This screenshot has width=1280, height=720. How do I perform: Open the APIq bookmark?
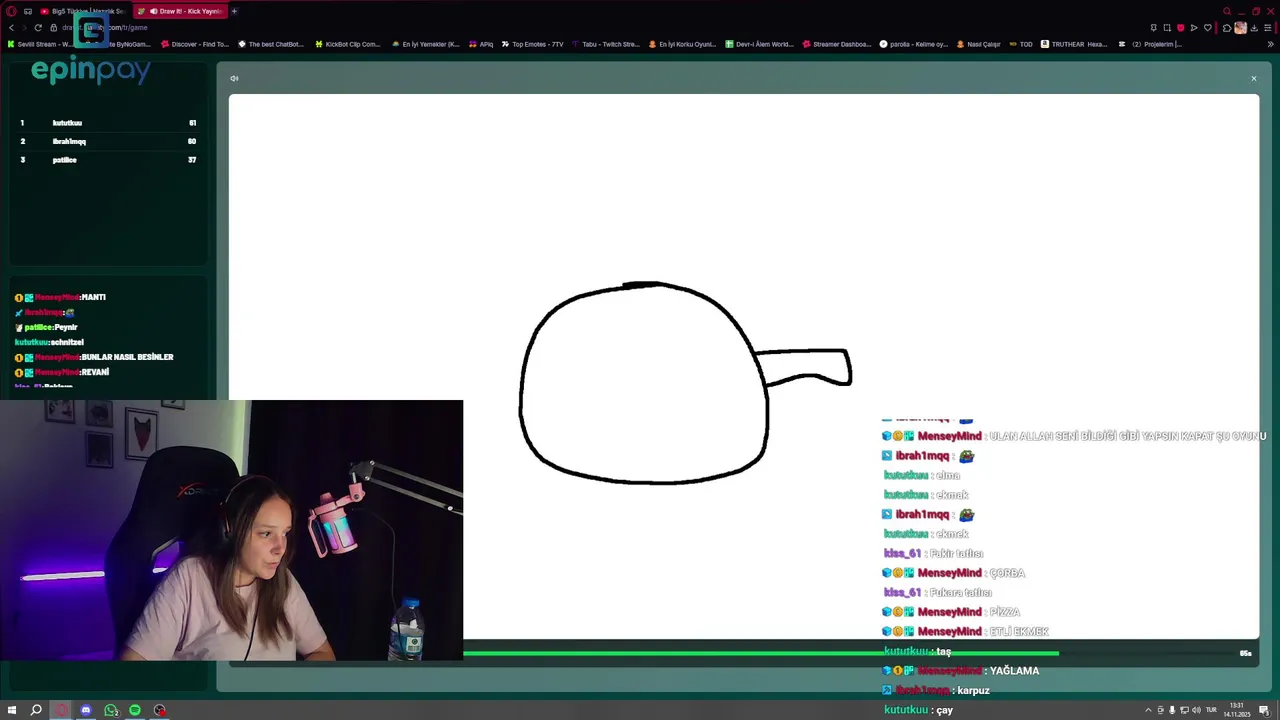pos(481,44)
